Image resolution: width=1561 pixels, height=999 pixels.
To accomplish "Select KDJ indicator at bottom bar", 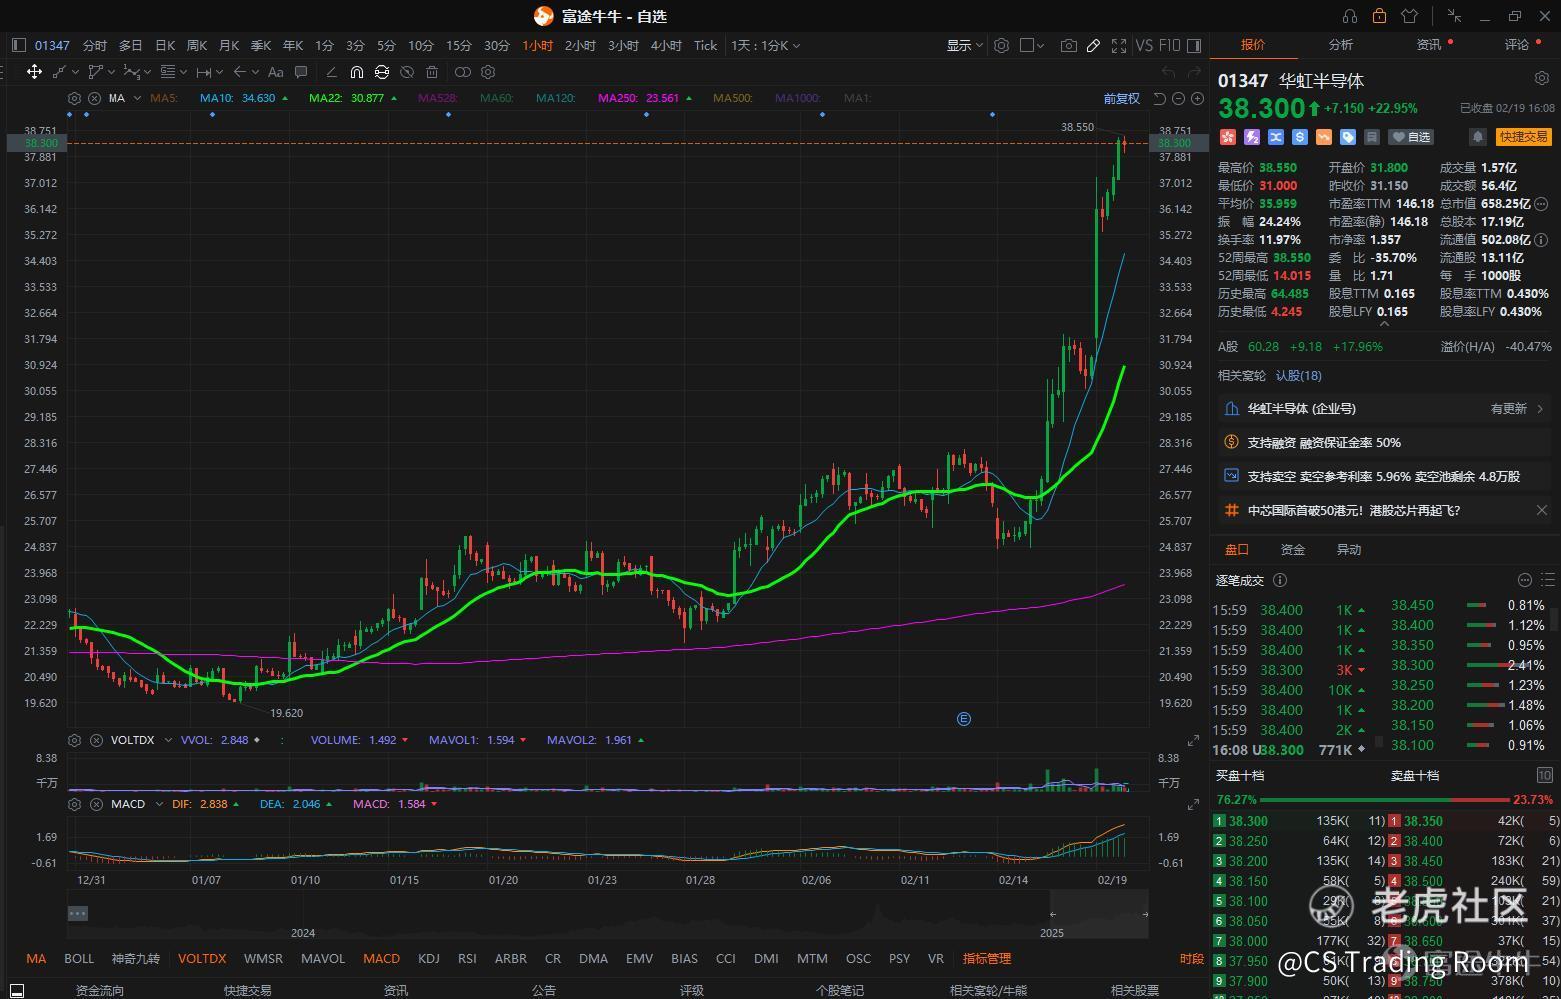I will coord(429,958).
